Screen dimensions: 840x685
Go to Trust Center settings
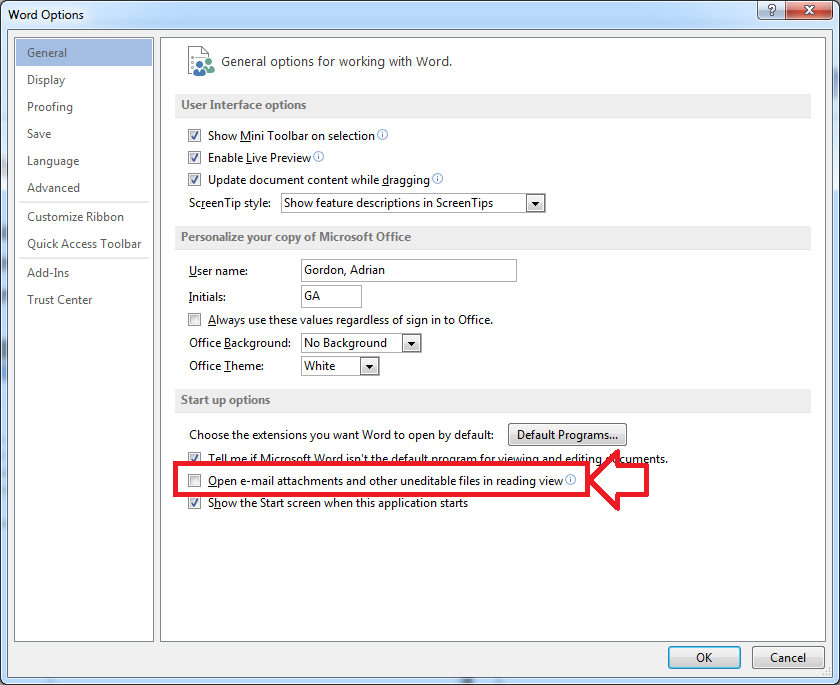coord(84,299)
